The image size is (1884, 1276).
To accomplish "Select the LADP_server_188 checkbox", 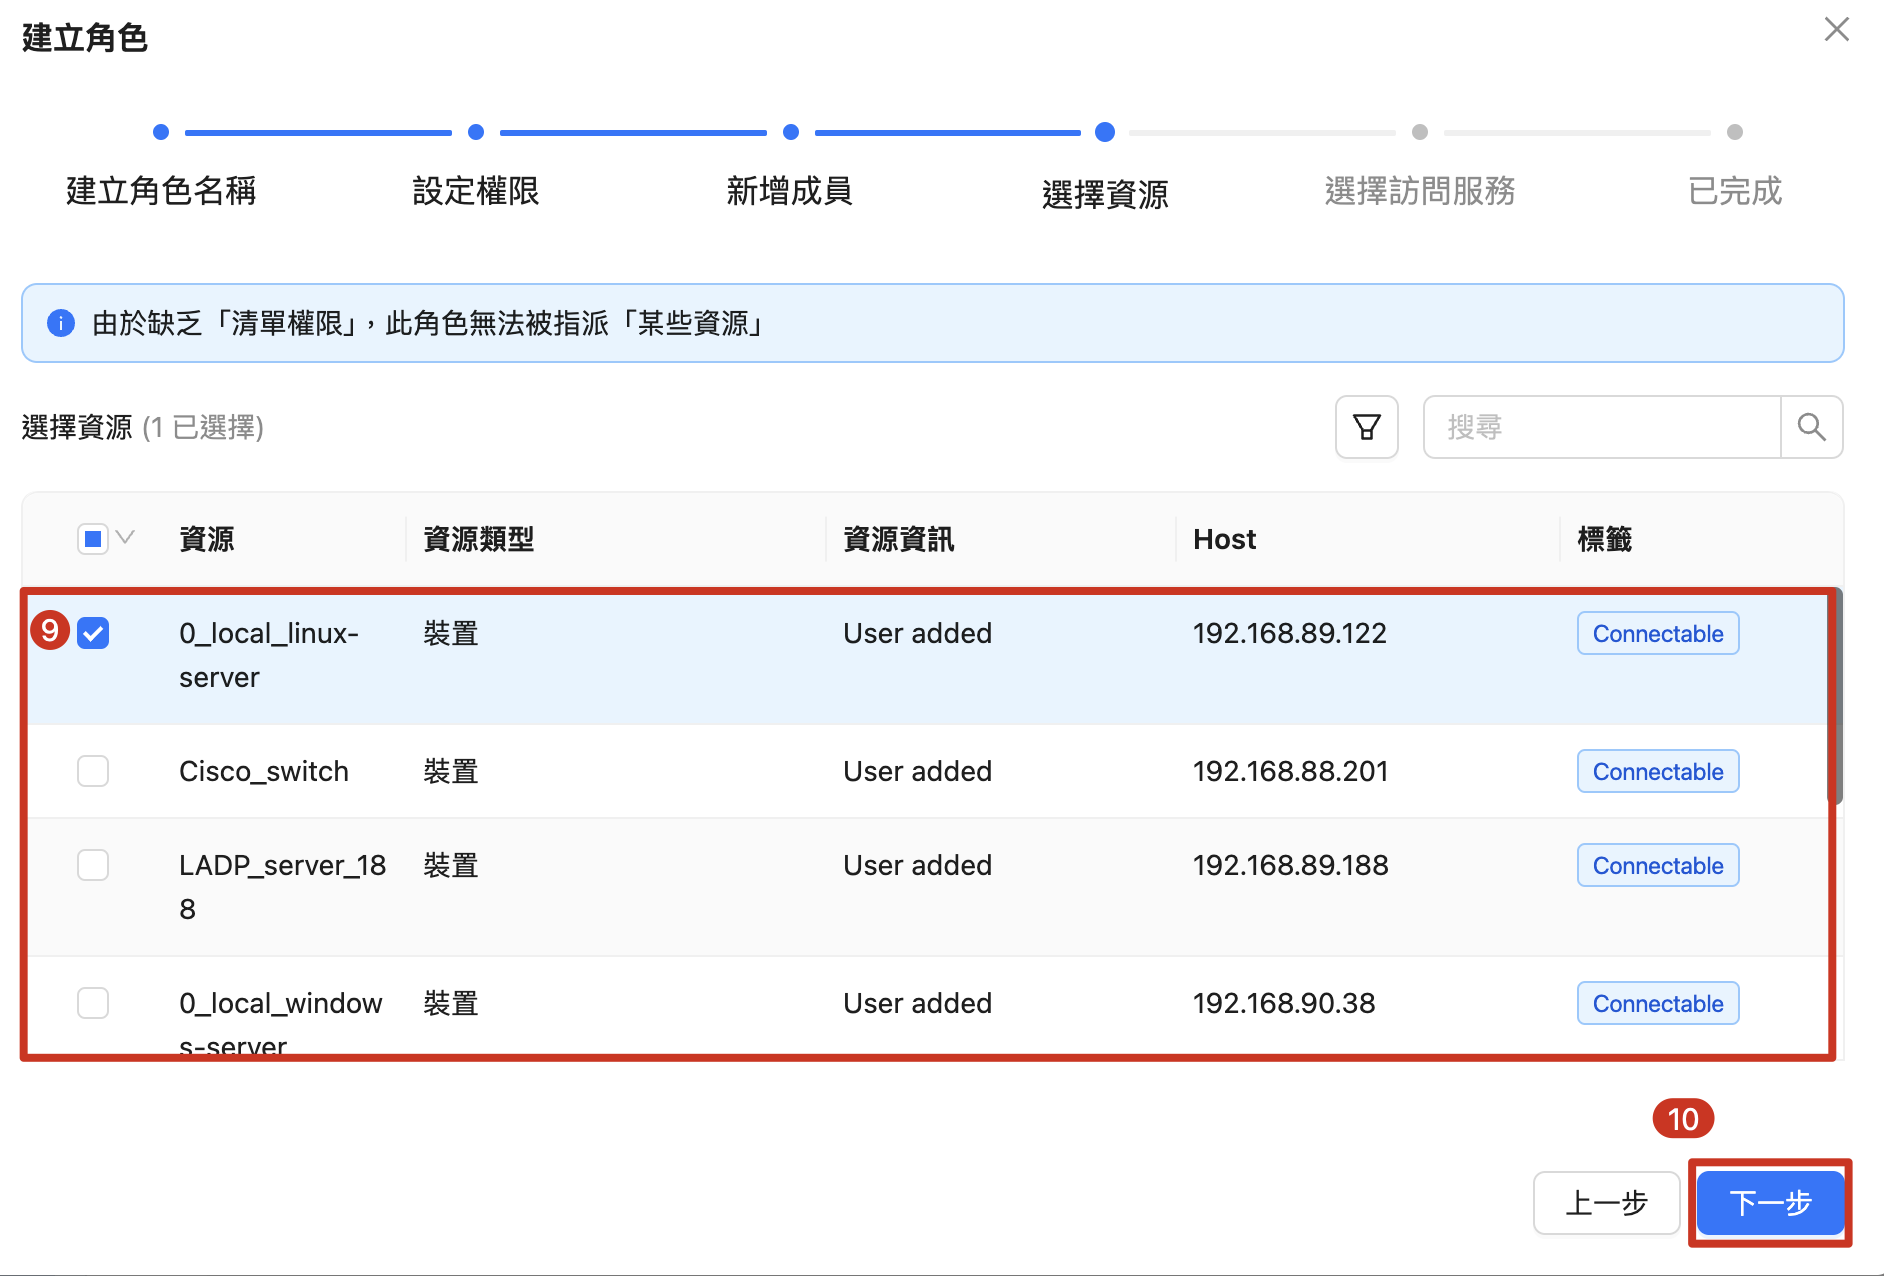I will pyautogui.click(x=93, y=865).
